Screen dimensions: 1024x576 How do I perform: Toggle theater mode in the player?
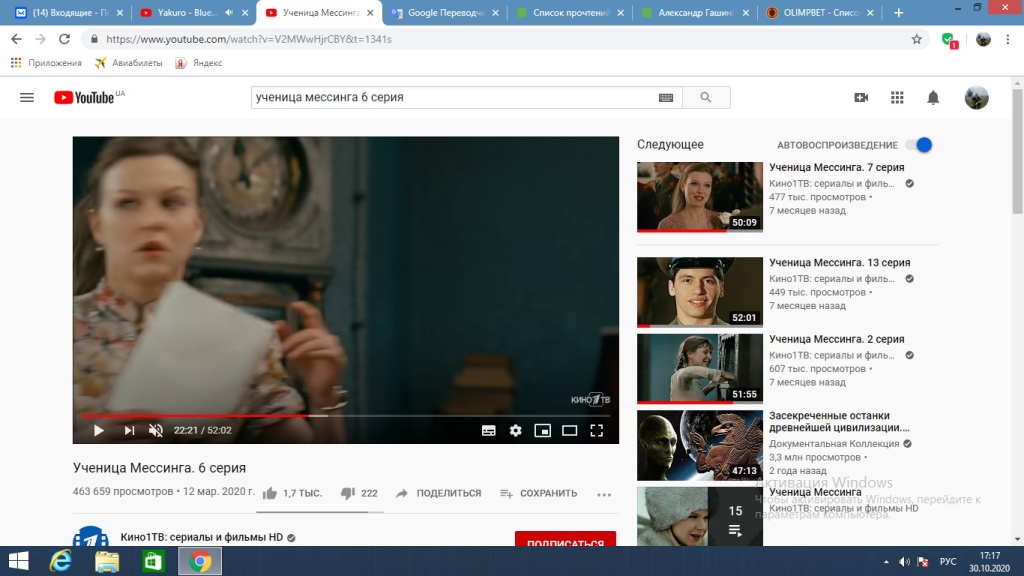569,430
